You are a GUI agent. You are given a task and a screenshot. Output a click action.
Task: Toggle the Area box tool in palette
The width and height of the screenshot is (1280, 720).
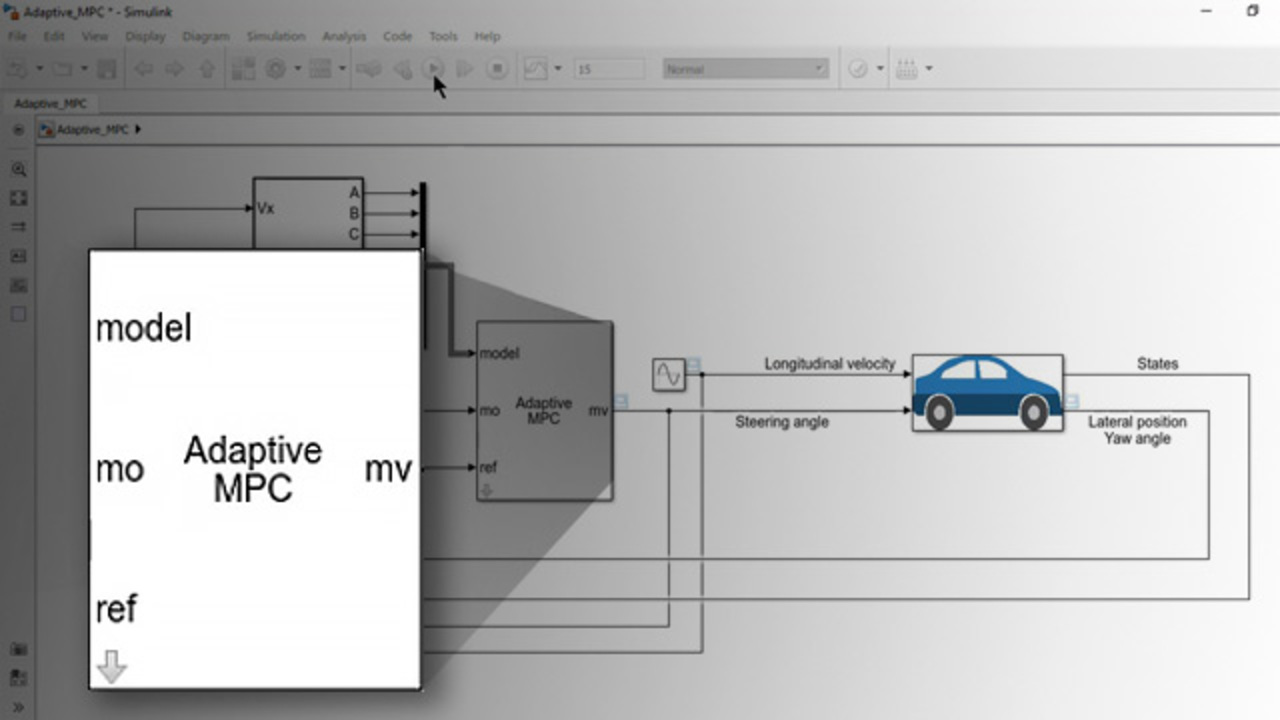18,314
